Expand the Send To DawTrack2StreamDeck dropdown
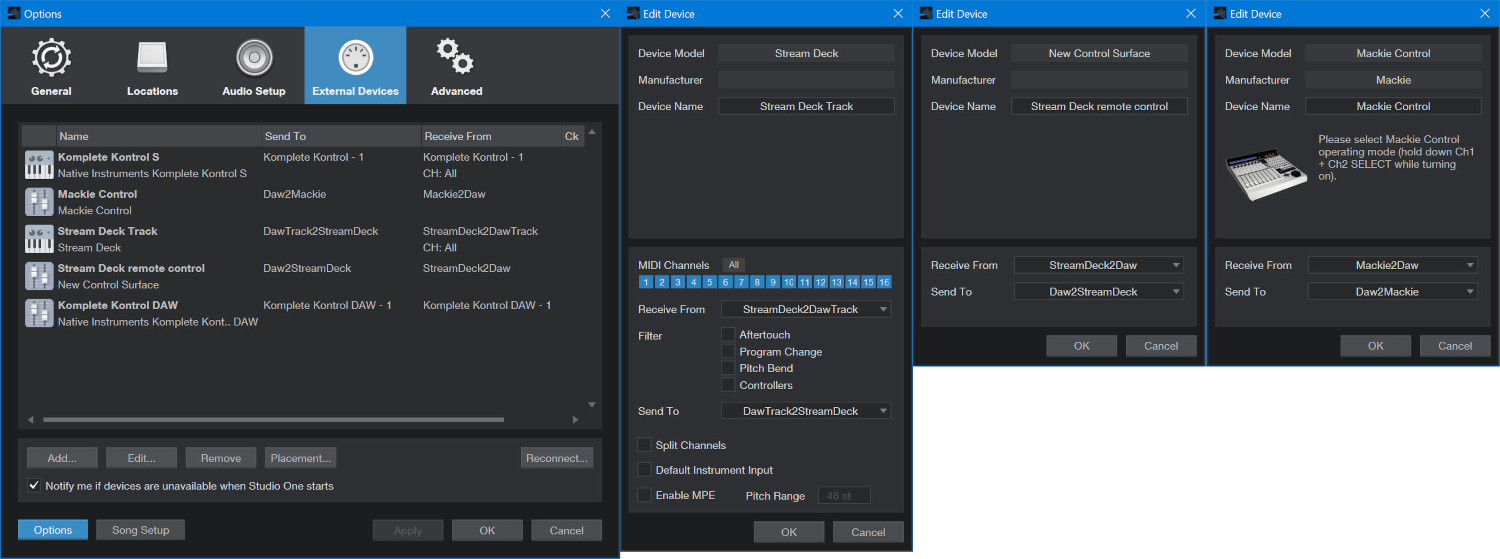 coord(806,411)
